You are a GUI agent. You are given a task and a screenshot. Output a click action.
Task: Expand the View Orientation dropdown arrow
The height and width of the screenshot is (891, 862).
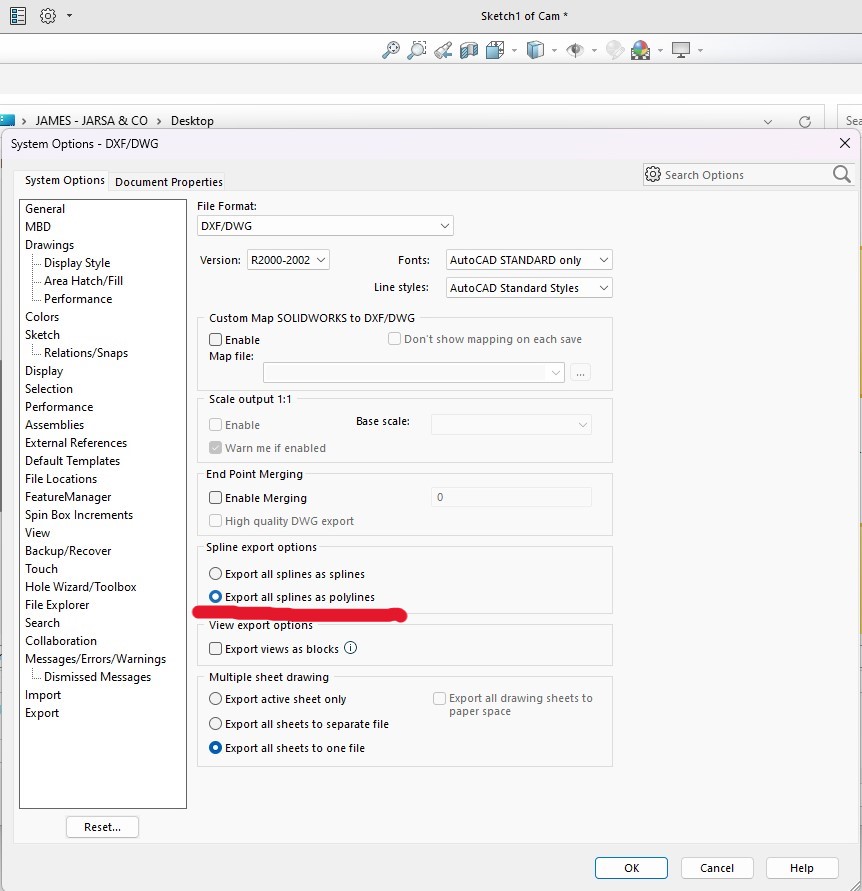(x=514, y=51)
